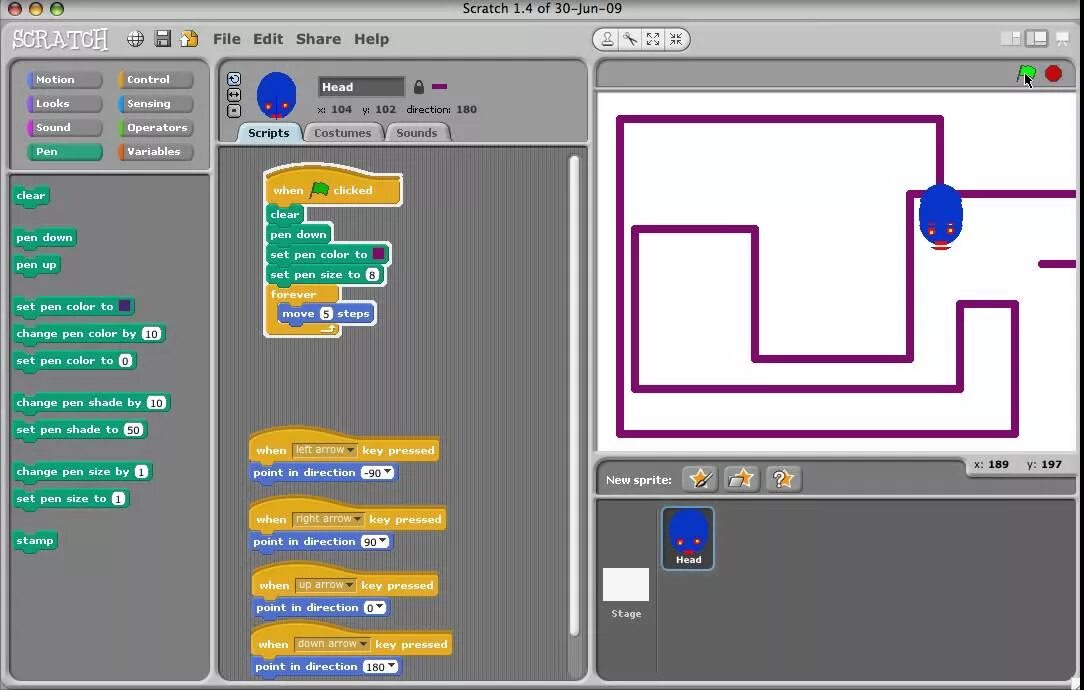Switch to full stage view mode
Viewport: 1084px width, 690px height.
click(1036, 39)
